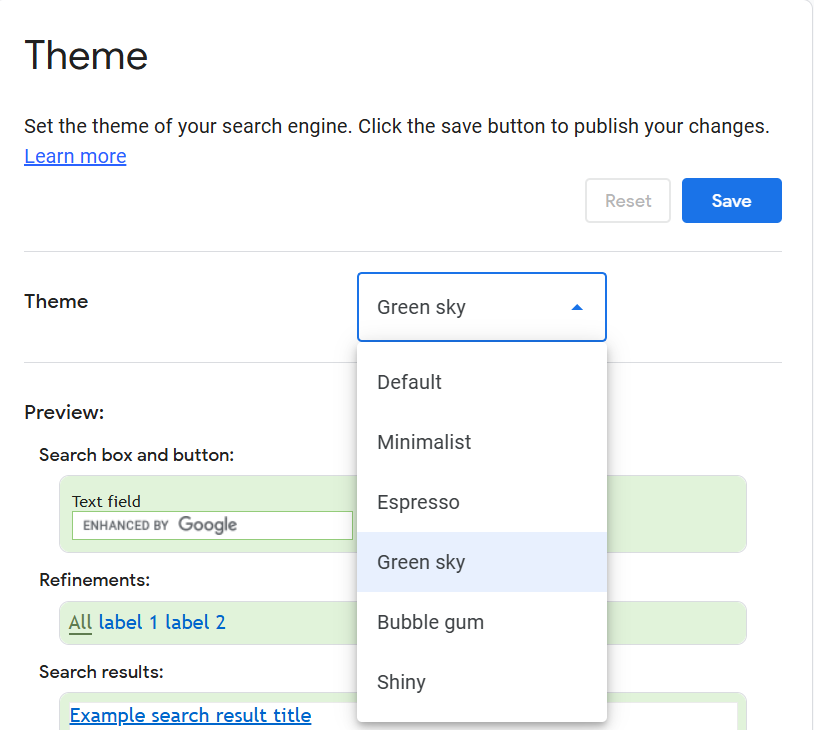Screen dimensions: 814x730
Task: Click the Save button
Action: (x=731, y=200)
